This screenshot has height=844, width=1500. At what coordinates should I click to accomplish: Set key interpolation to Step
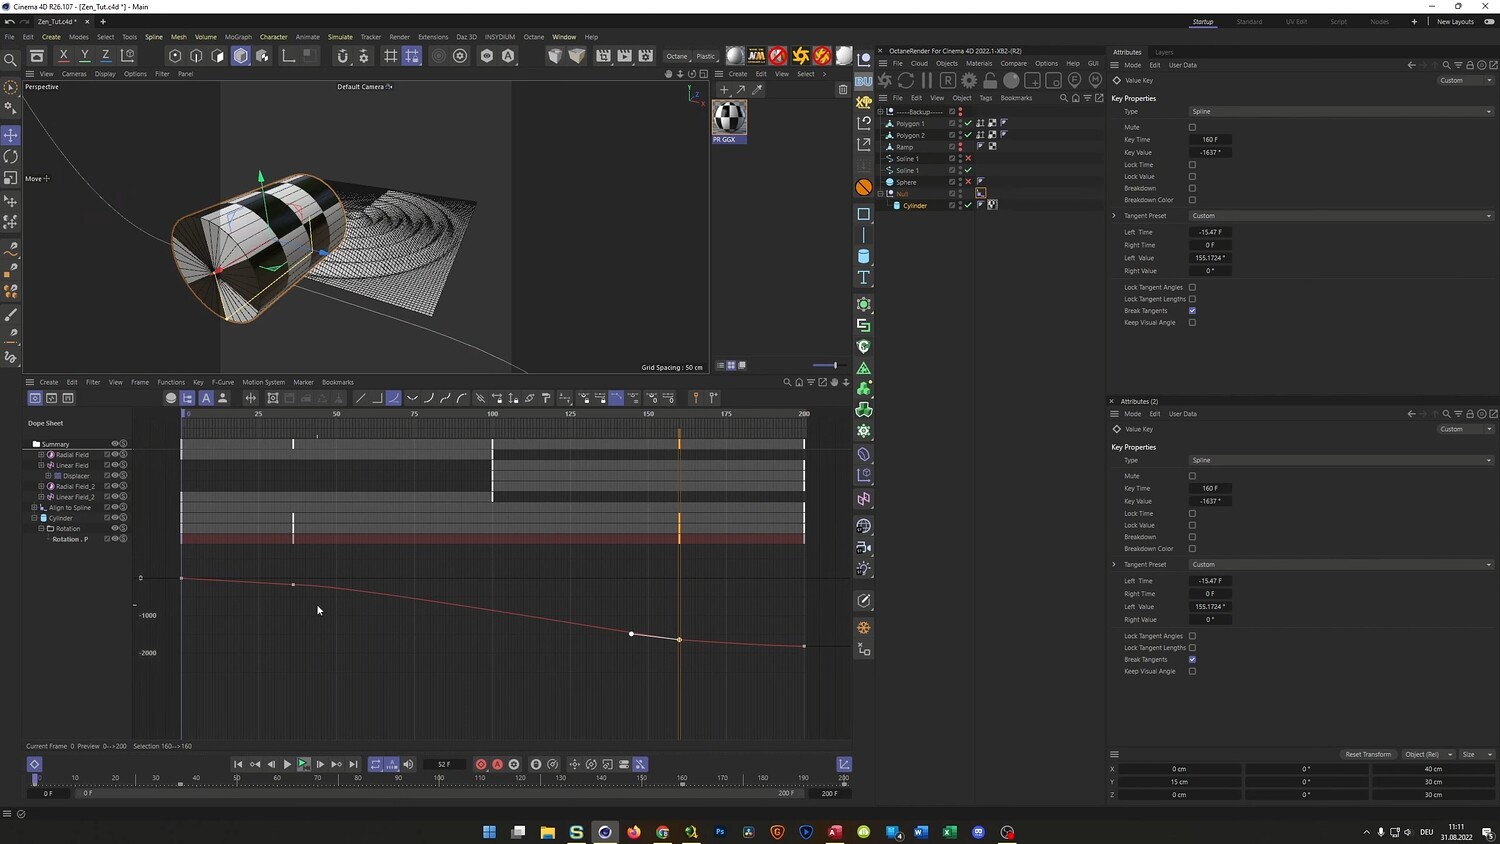[x=377, y=398]
